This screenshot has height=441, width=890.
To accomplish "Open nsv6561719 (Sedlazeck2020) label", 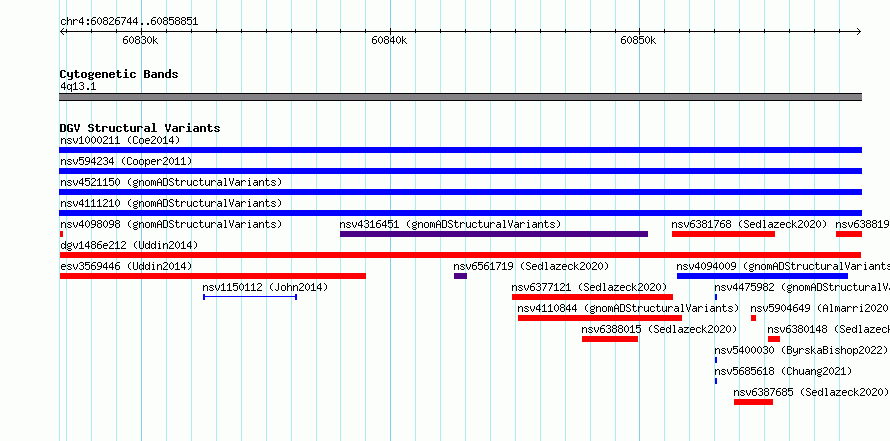I will point(531,266).
